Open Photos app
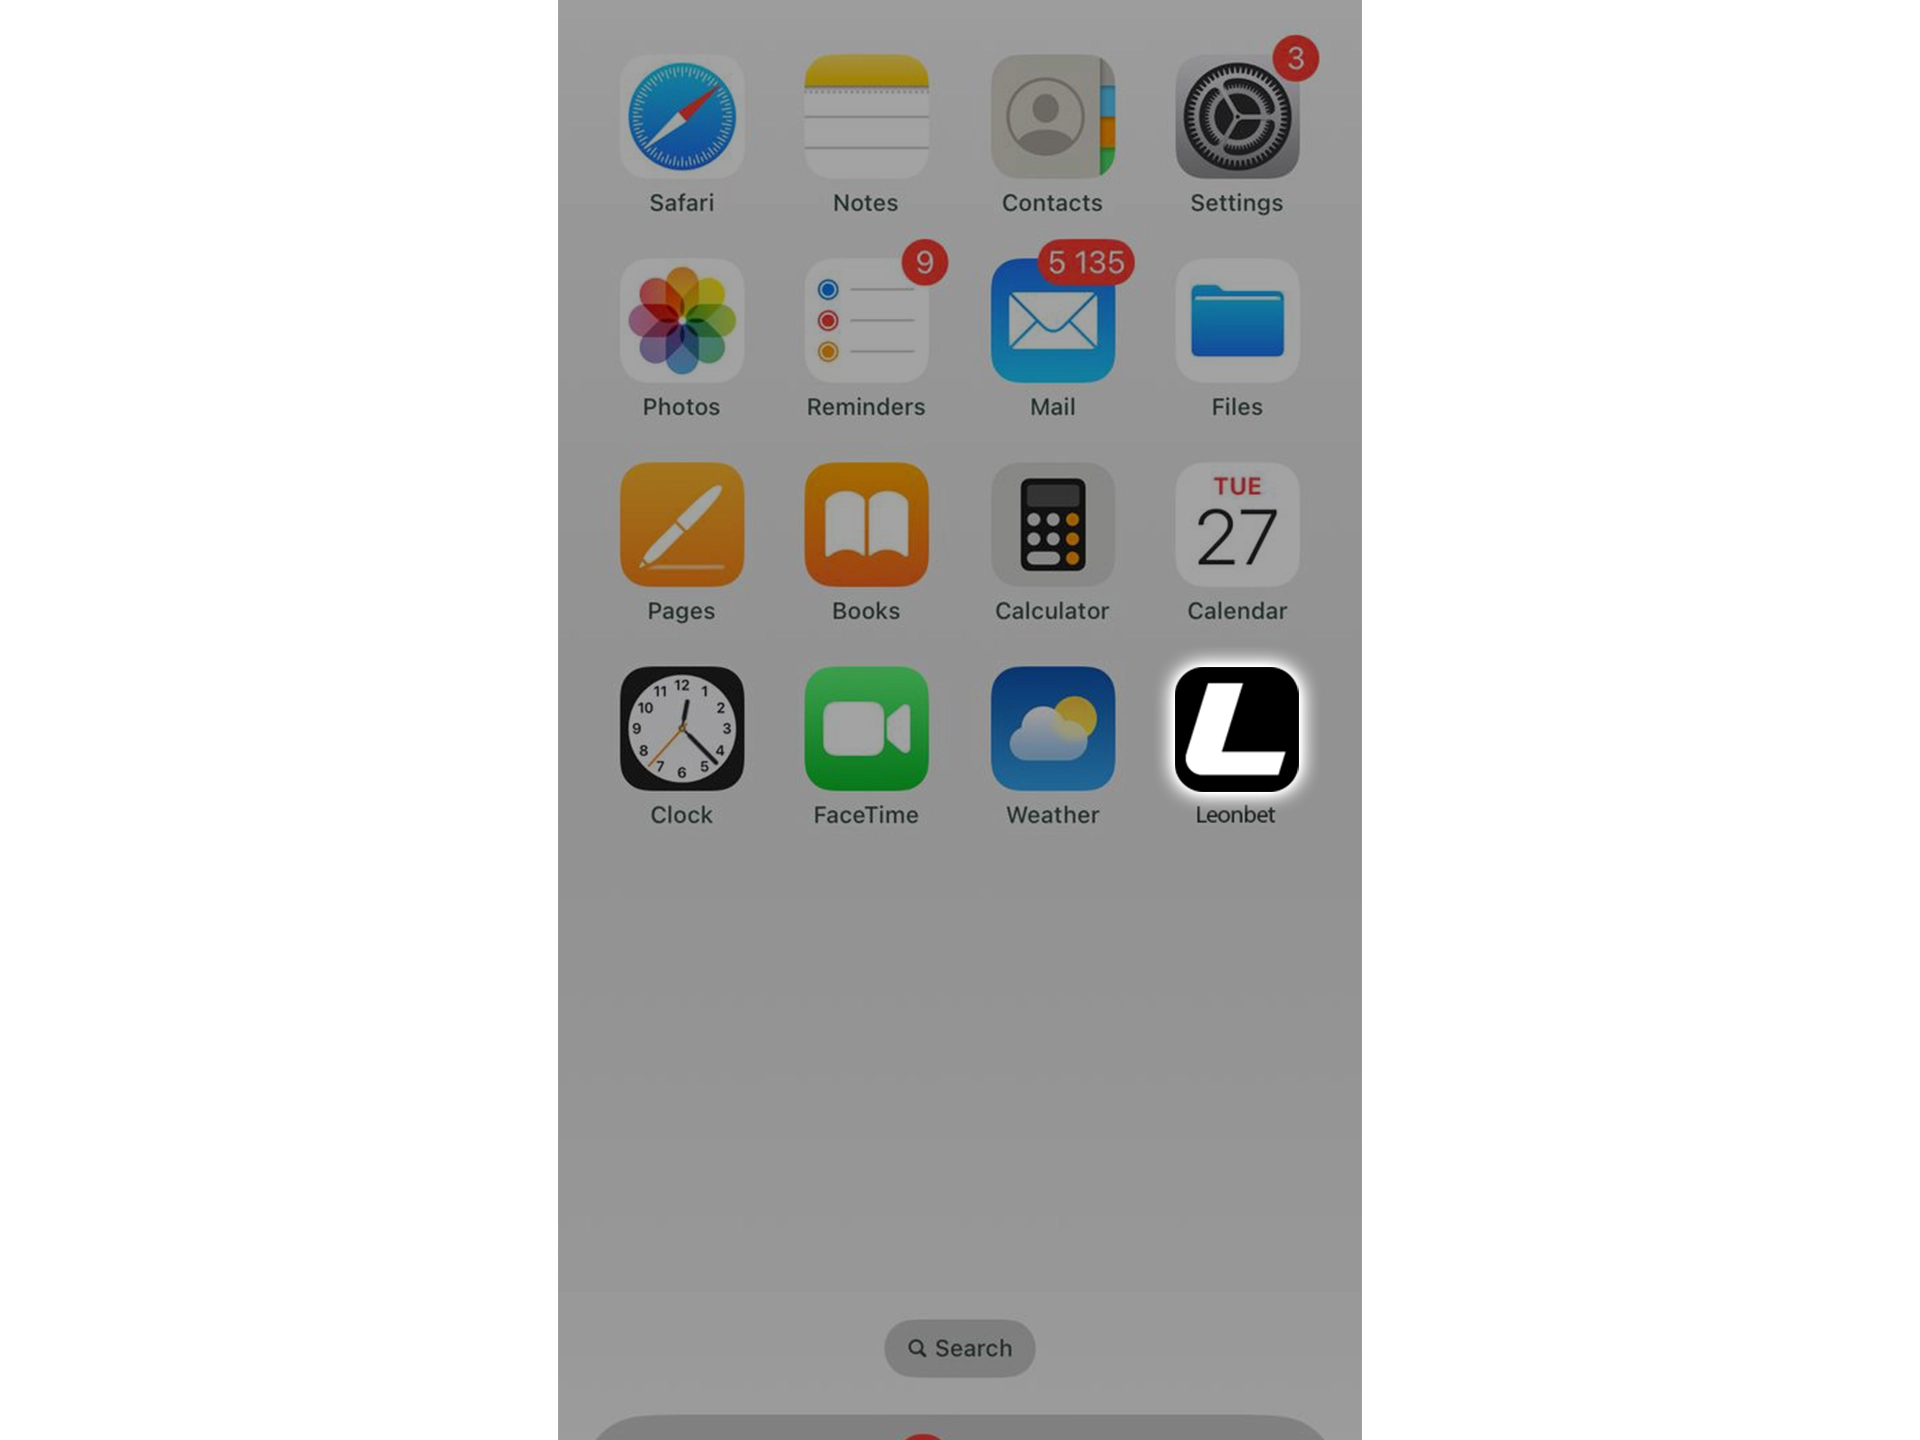Screen dimensions: 1920x1440 pyautogui.click(x=682, y=321)
